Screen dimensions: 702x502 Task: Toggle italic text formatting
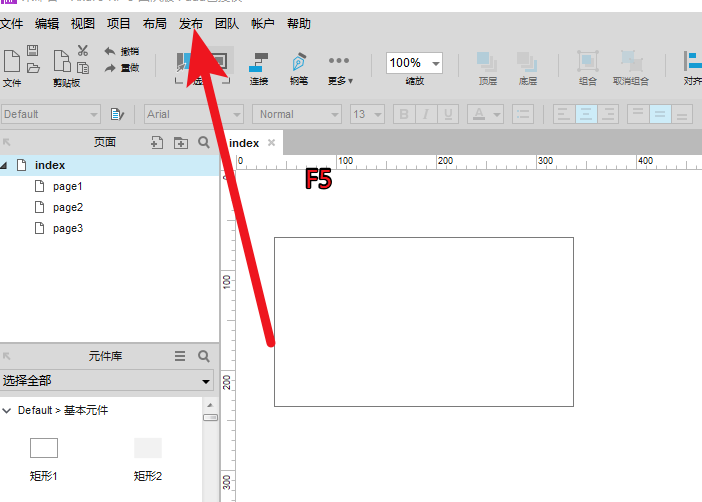coord(427,115)
